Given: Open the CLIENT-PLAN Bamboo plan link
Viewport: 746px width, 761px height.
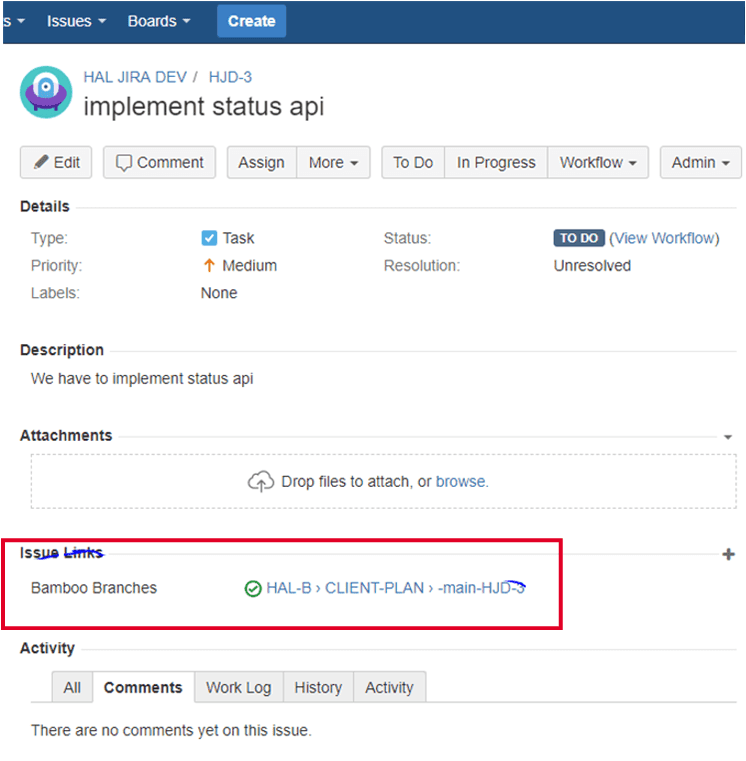Looking at the screenshot, I should tap(374, 588).
